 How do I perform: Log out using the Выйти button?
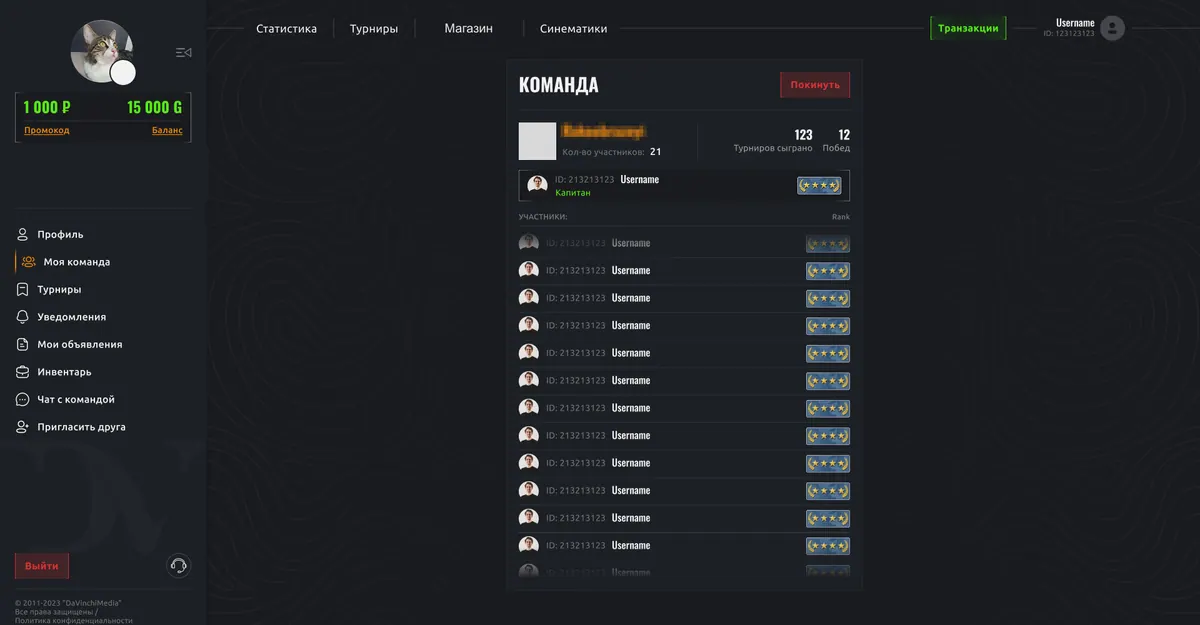tap(42, 566)
